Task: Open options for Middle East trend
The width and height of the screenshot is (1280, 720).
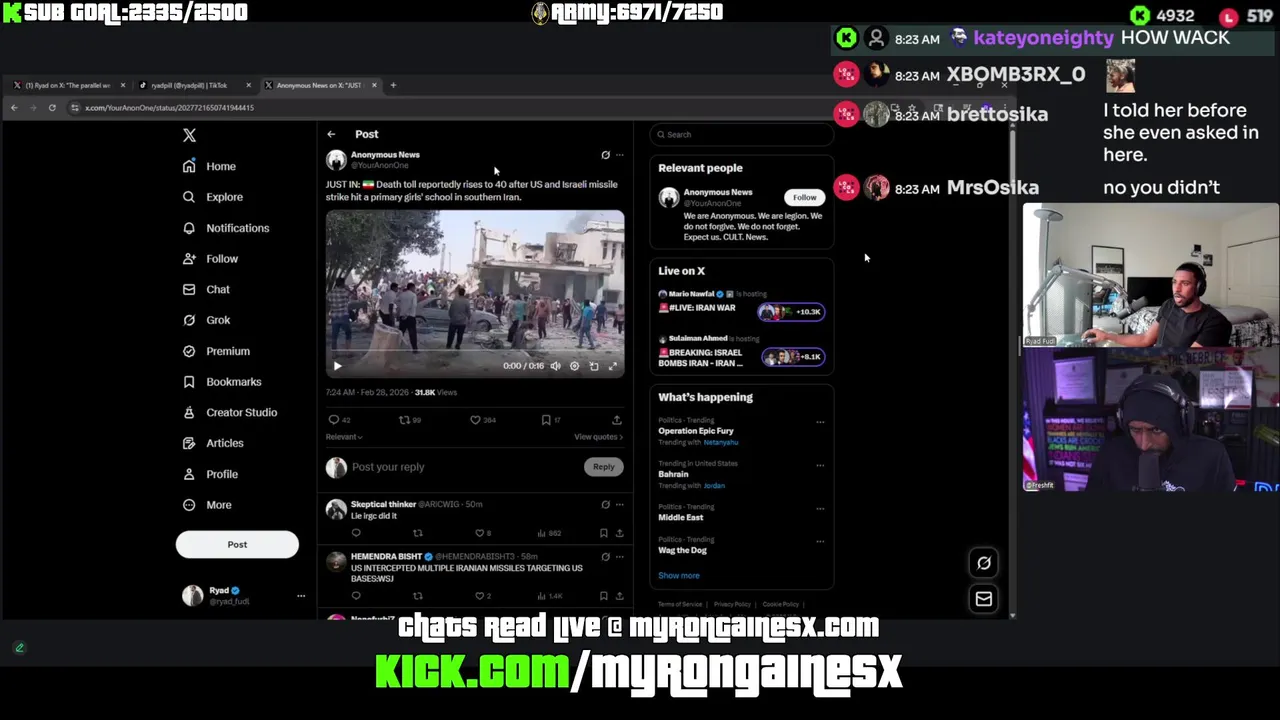Action: (x=820, y=508)
